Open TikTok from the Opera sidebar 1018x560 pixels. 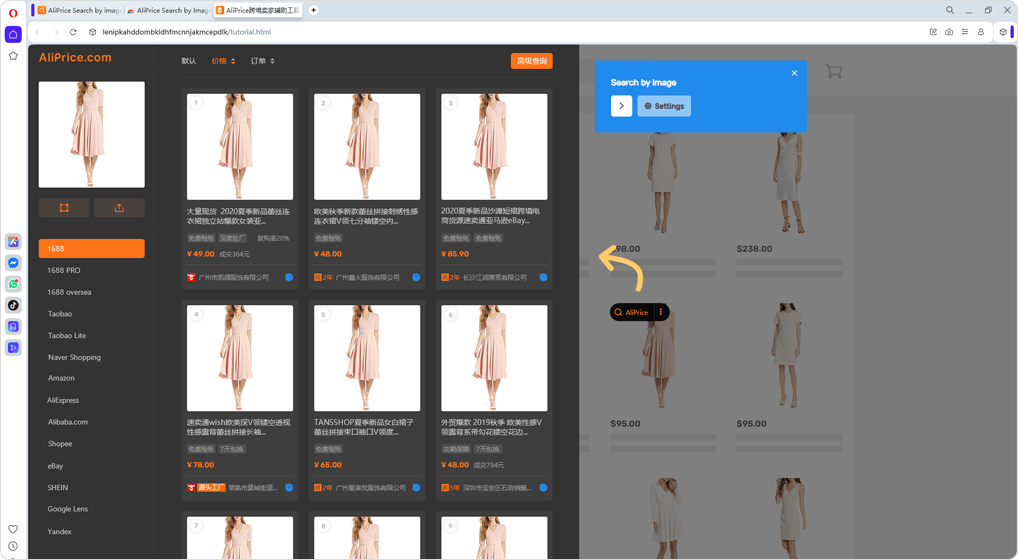pos(13,305)
